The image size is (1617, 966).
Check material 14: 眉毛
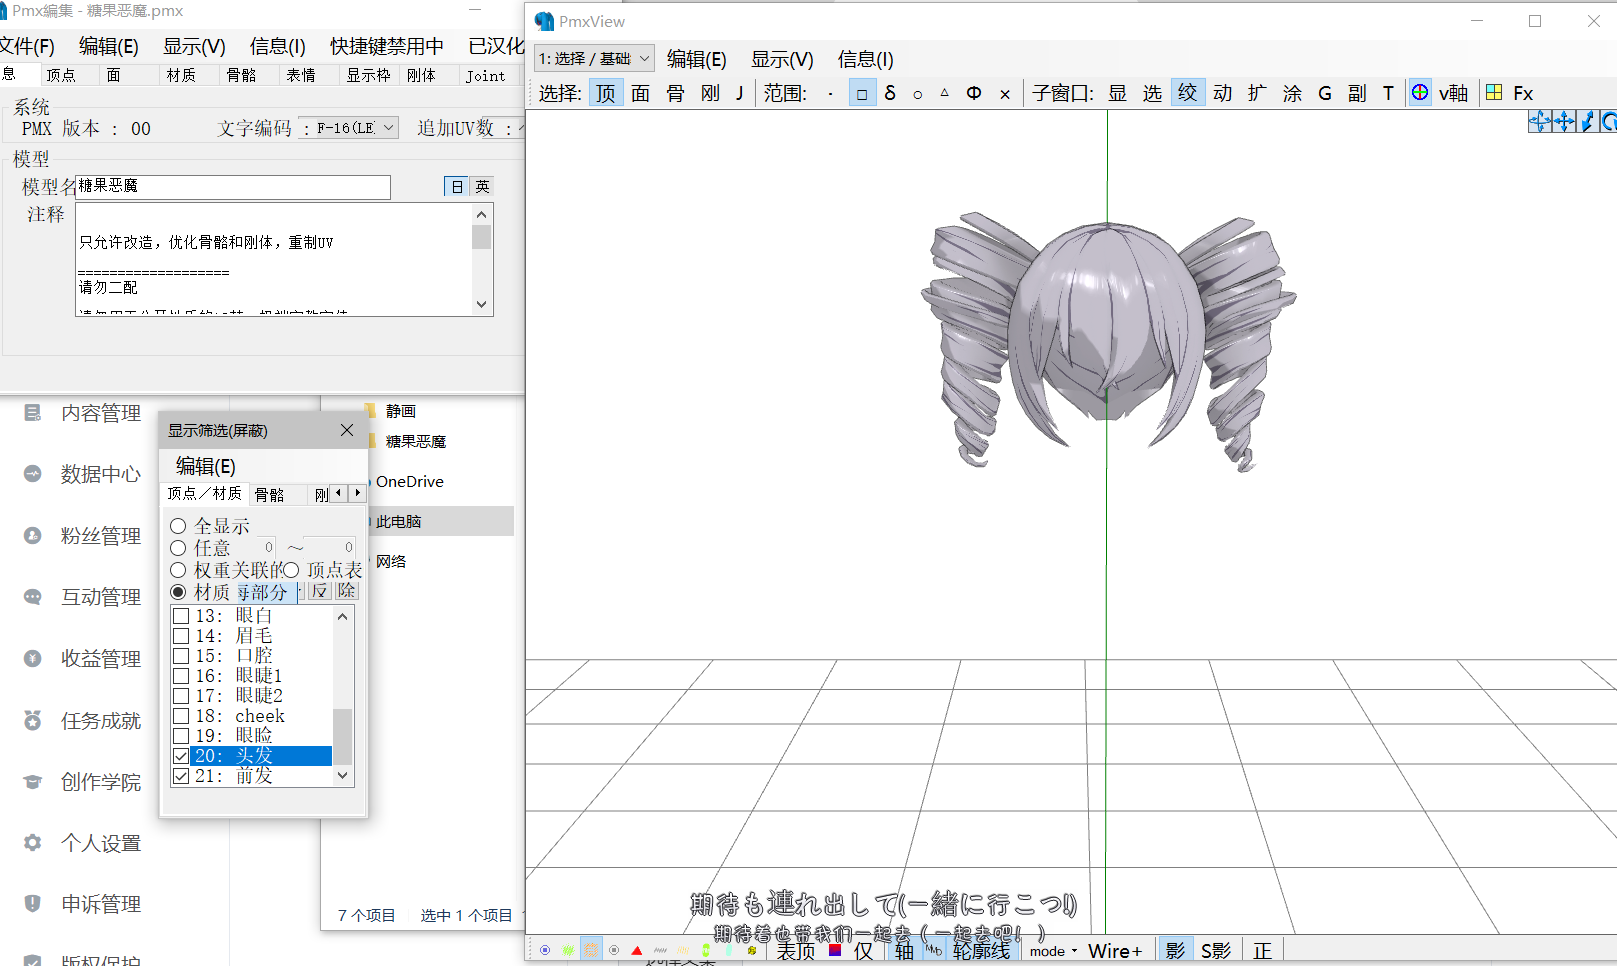click(x=181, y=636)
